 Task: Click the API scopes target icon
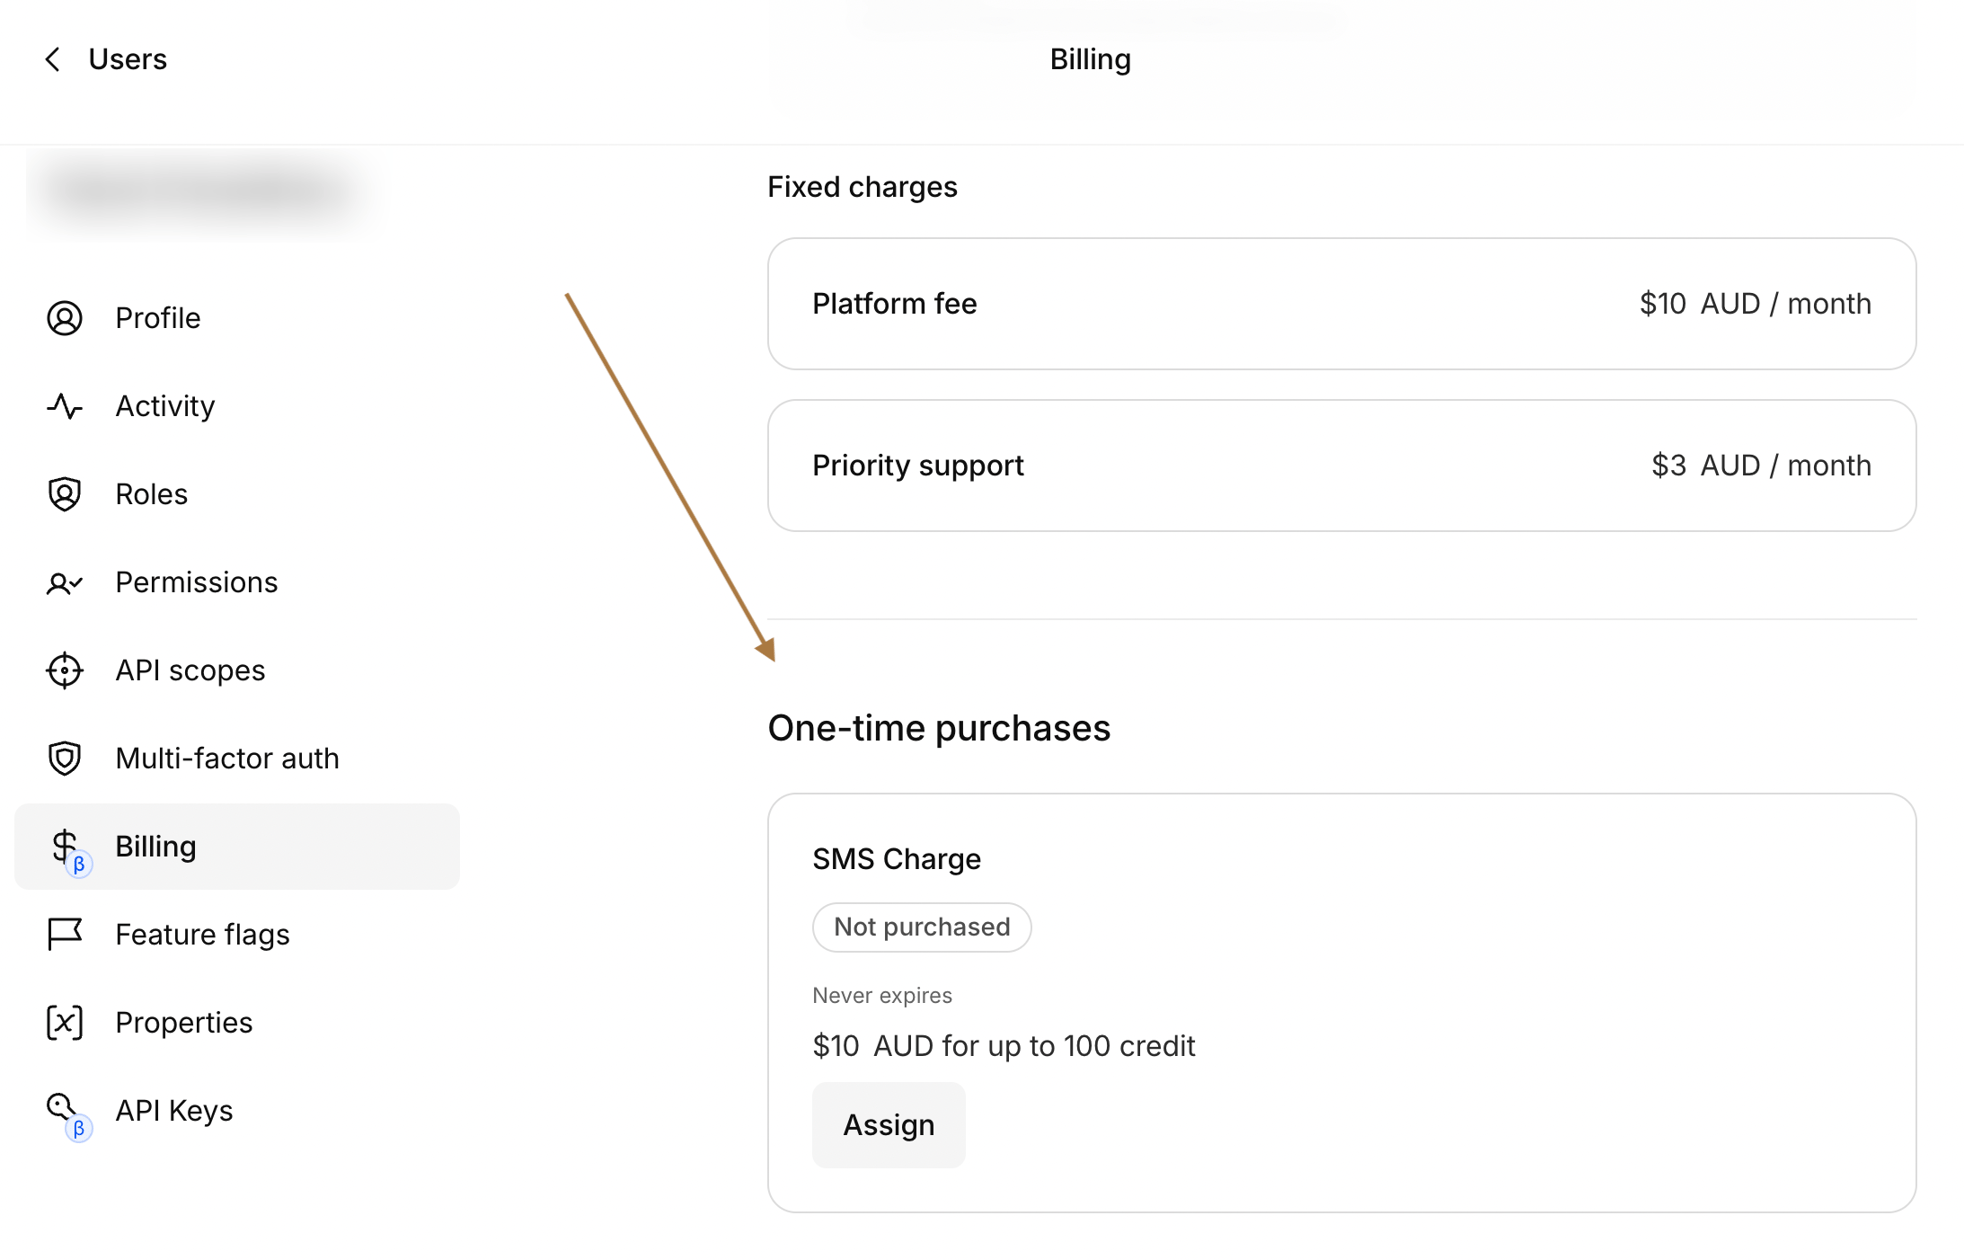point(65,670)
